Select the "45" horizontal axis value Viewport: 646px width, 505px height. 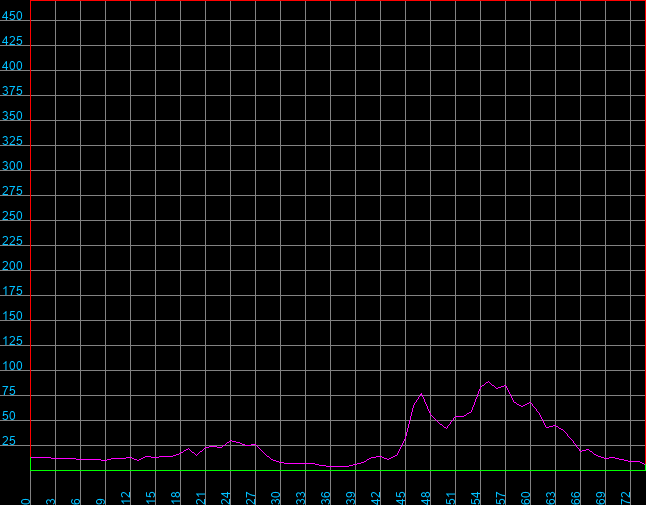point(400,498)
